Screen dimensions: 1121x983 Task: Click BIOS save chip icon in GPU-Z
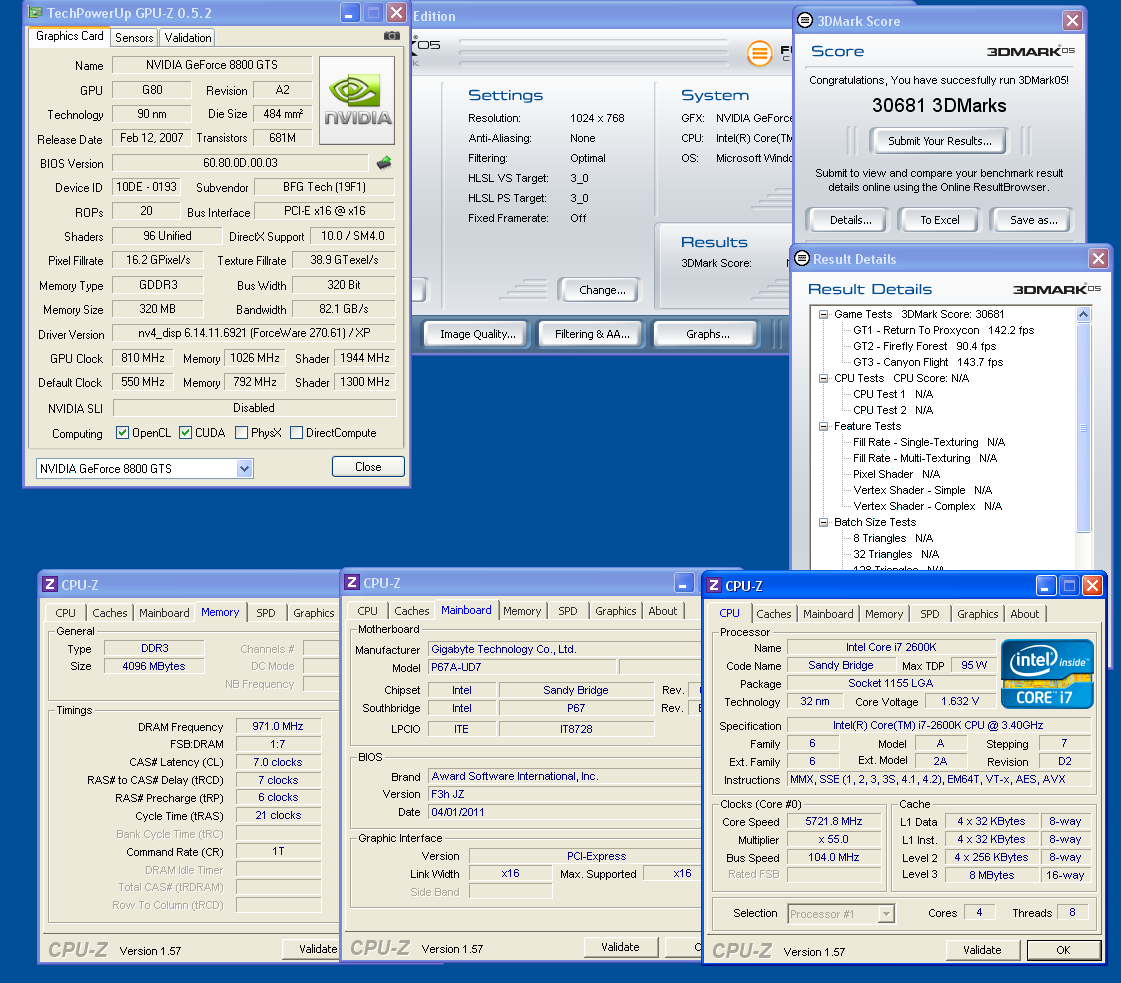tap(385, 163)
